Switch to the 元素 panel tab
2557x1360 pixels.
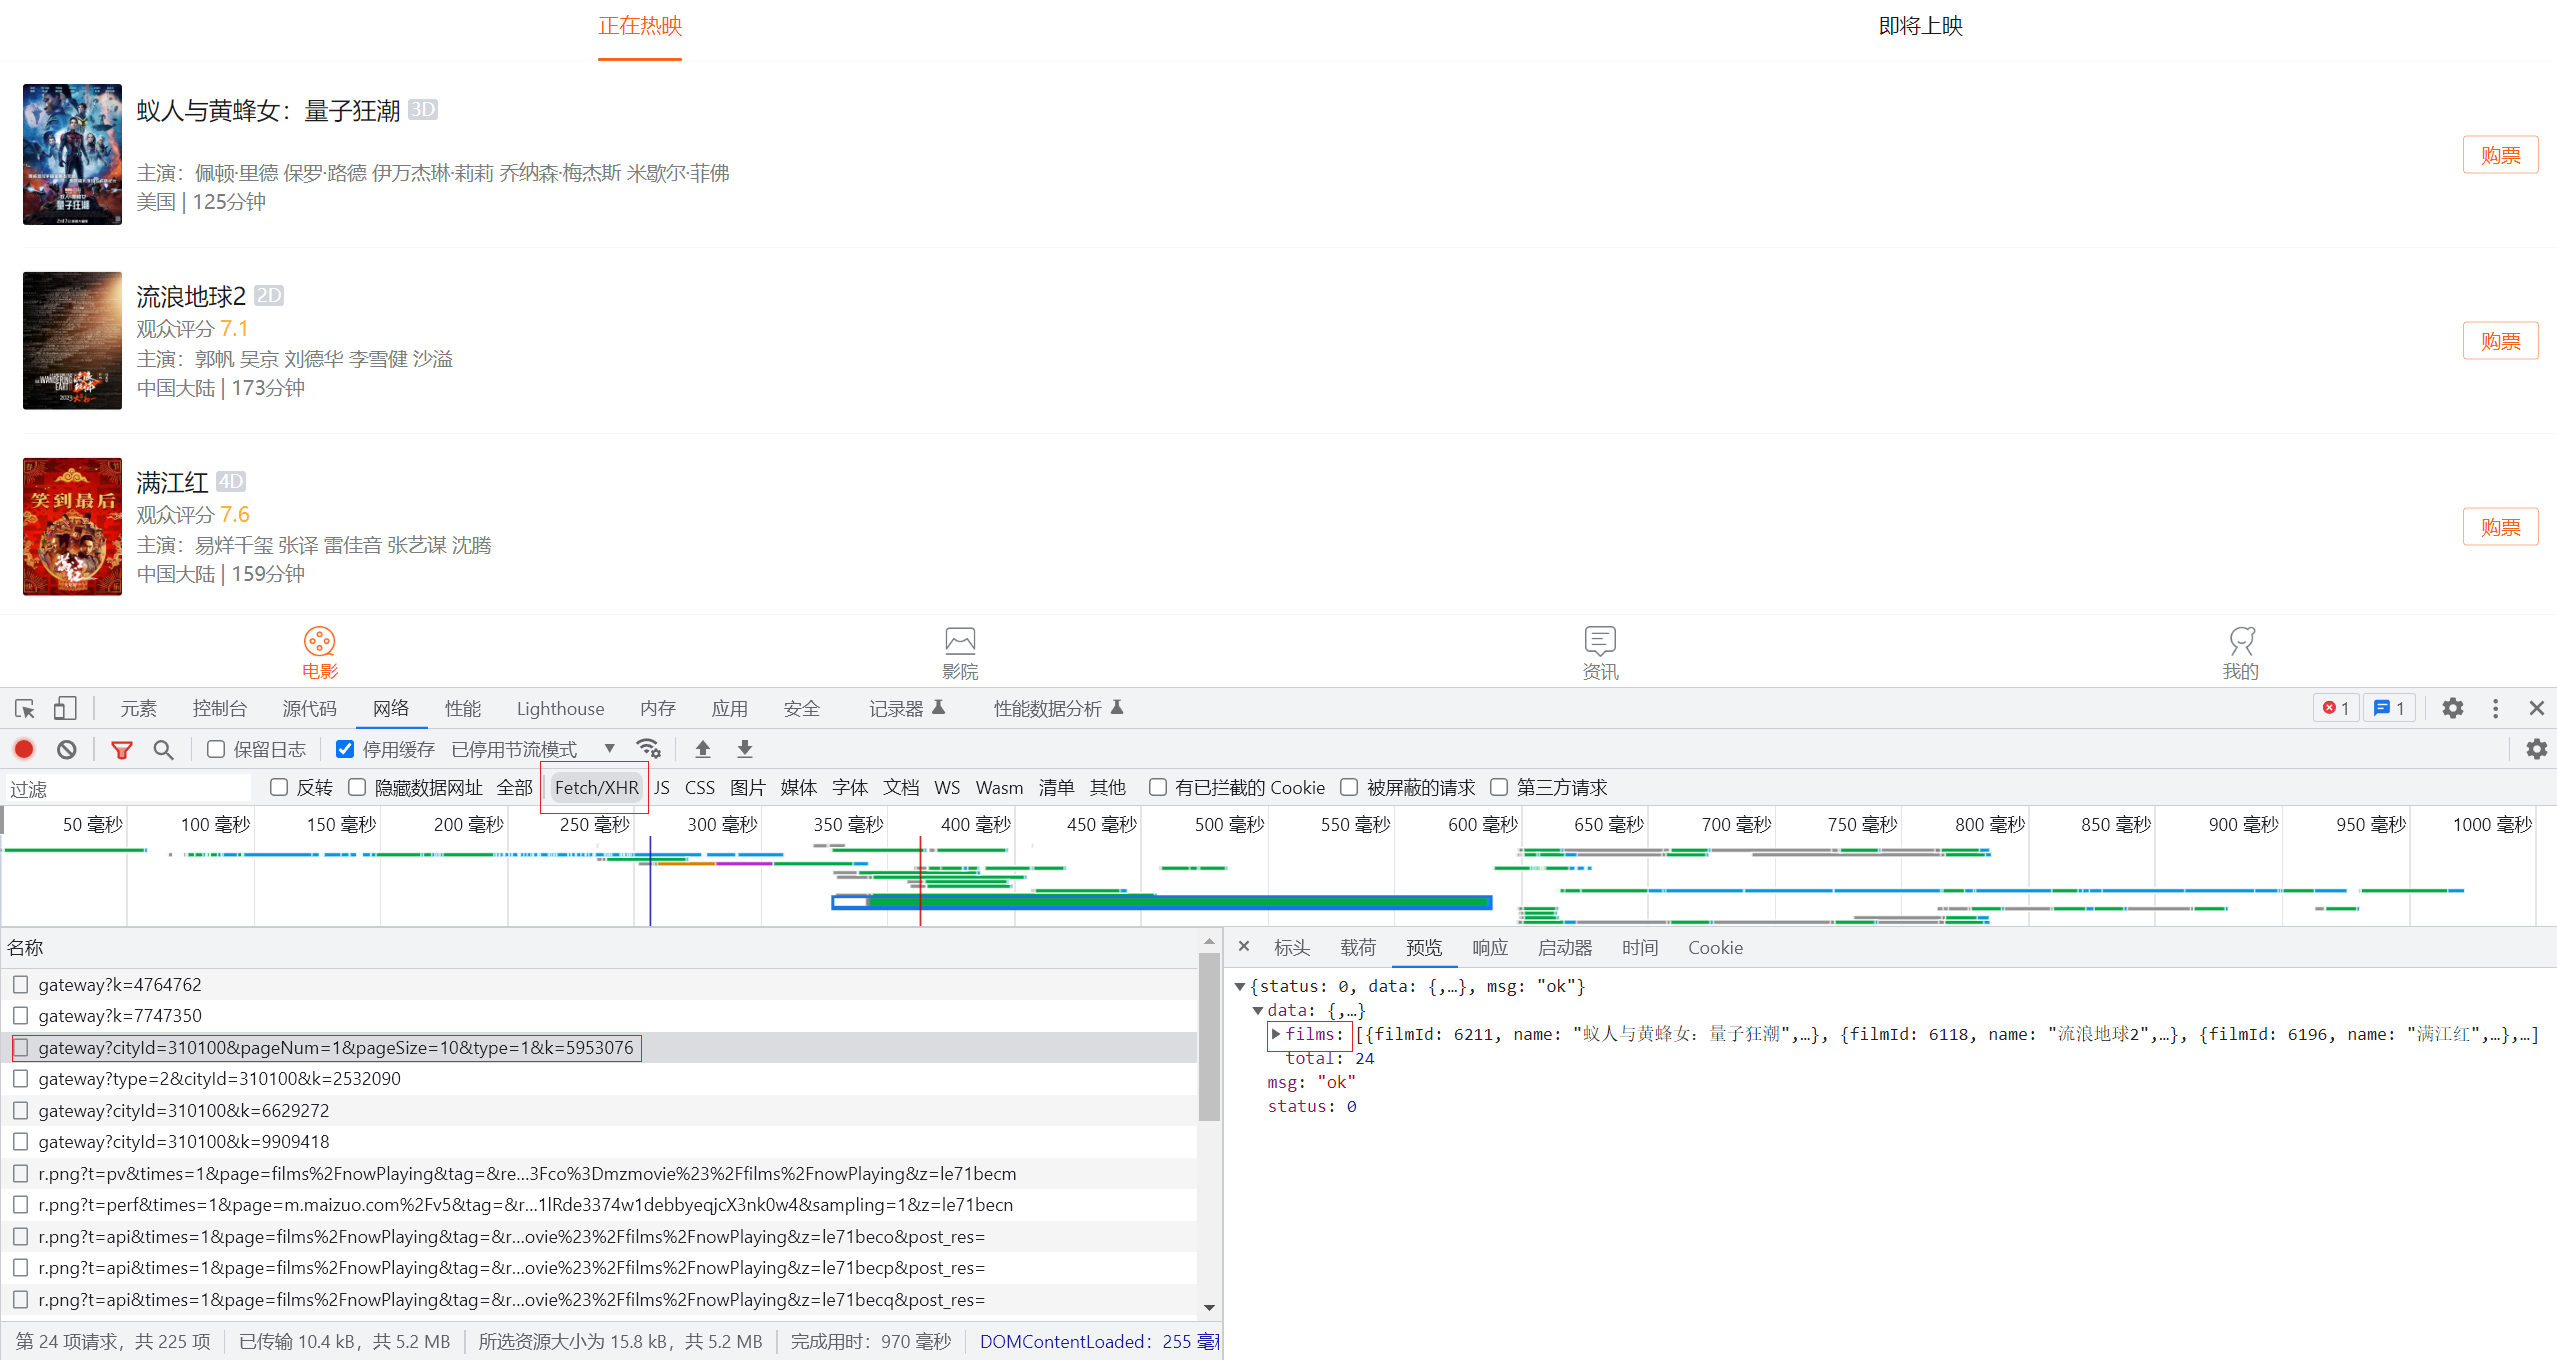(138, 708)
